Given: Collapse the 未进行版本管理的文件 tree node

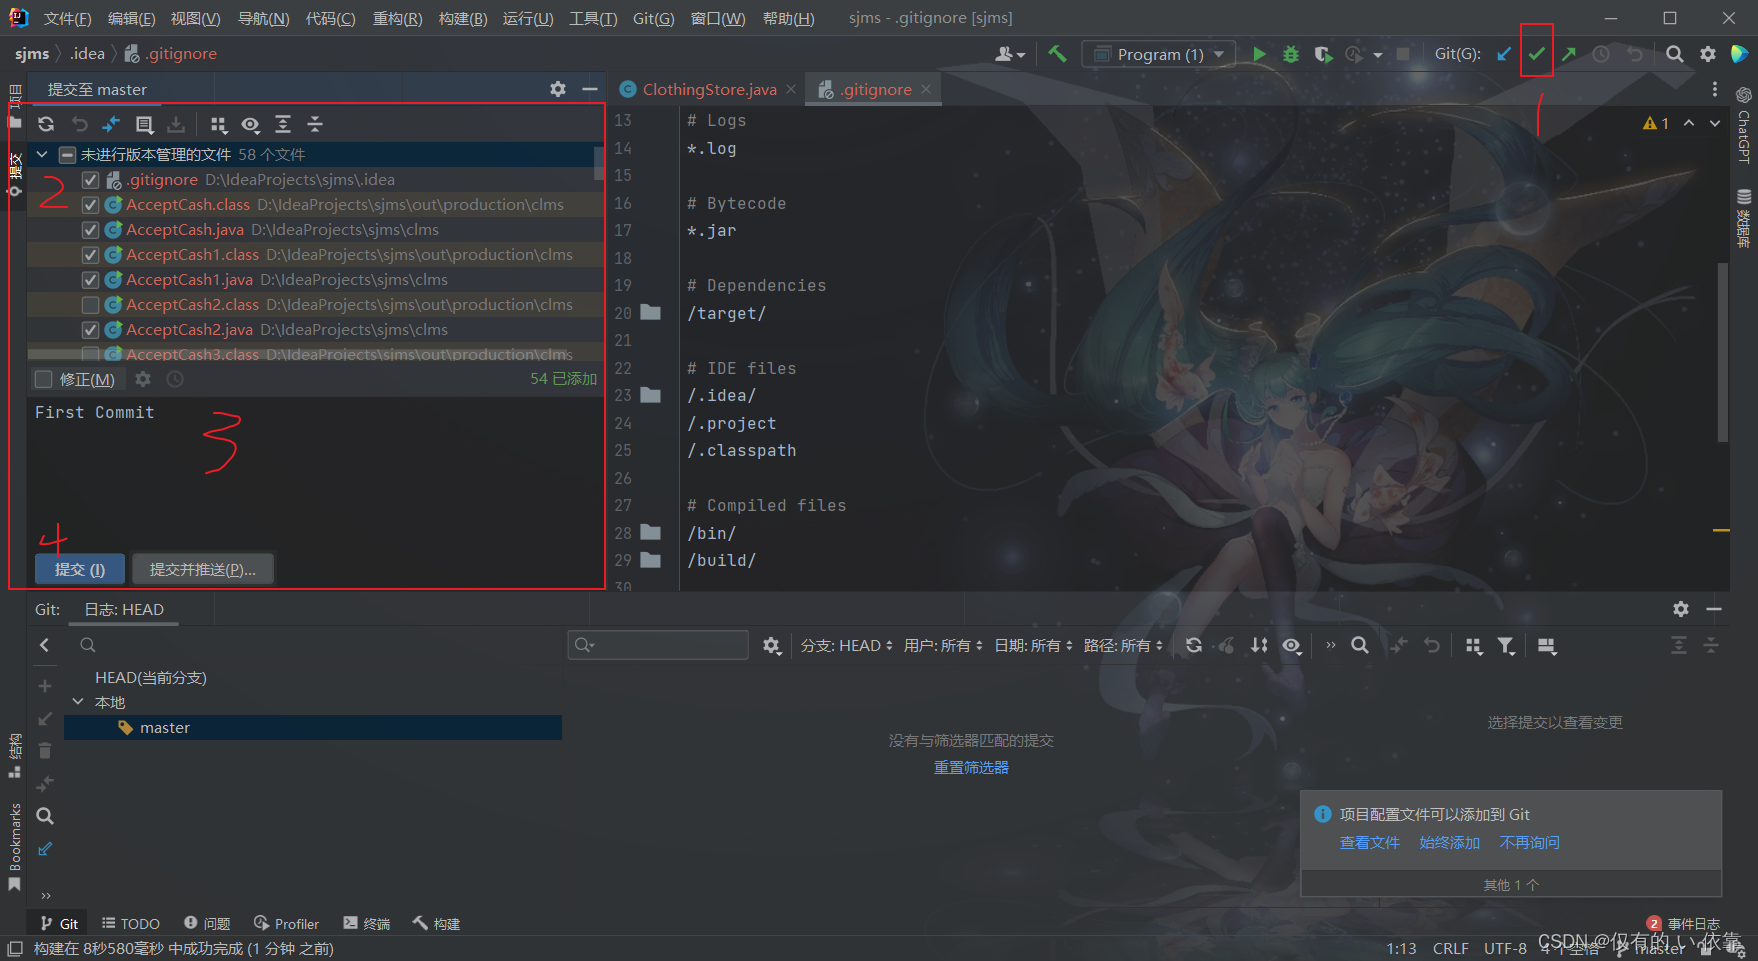Looking at the screenshot, I should [43, 155].
